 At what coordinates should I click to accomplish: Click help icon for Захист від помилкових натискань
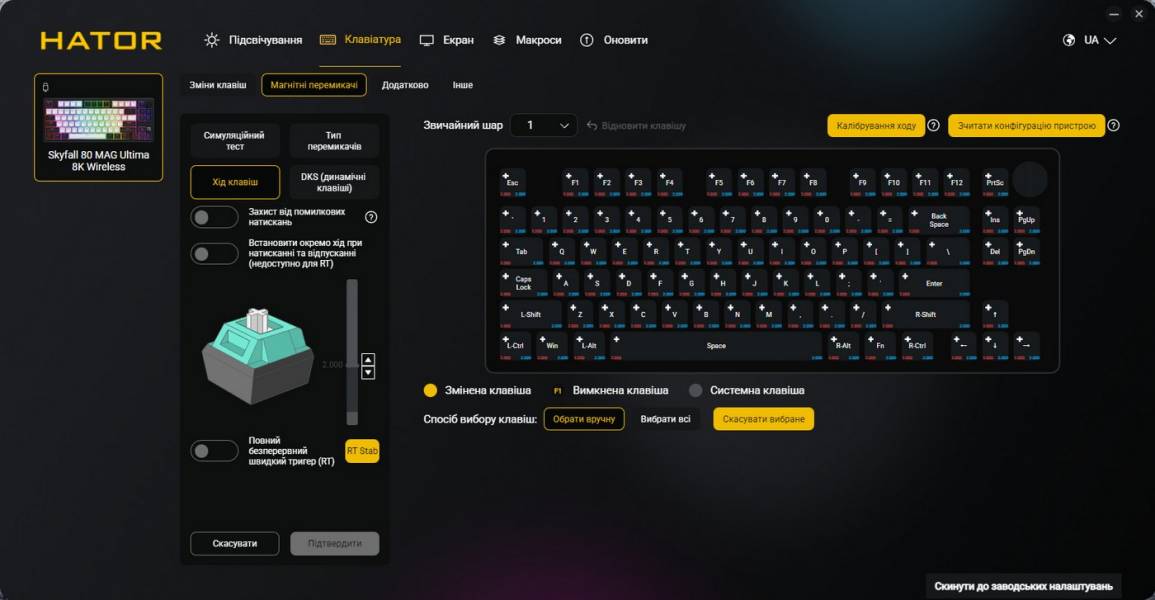[x=371, y=217]
